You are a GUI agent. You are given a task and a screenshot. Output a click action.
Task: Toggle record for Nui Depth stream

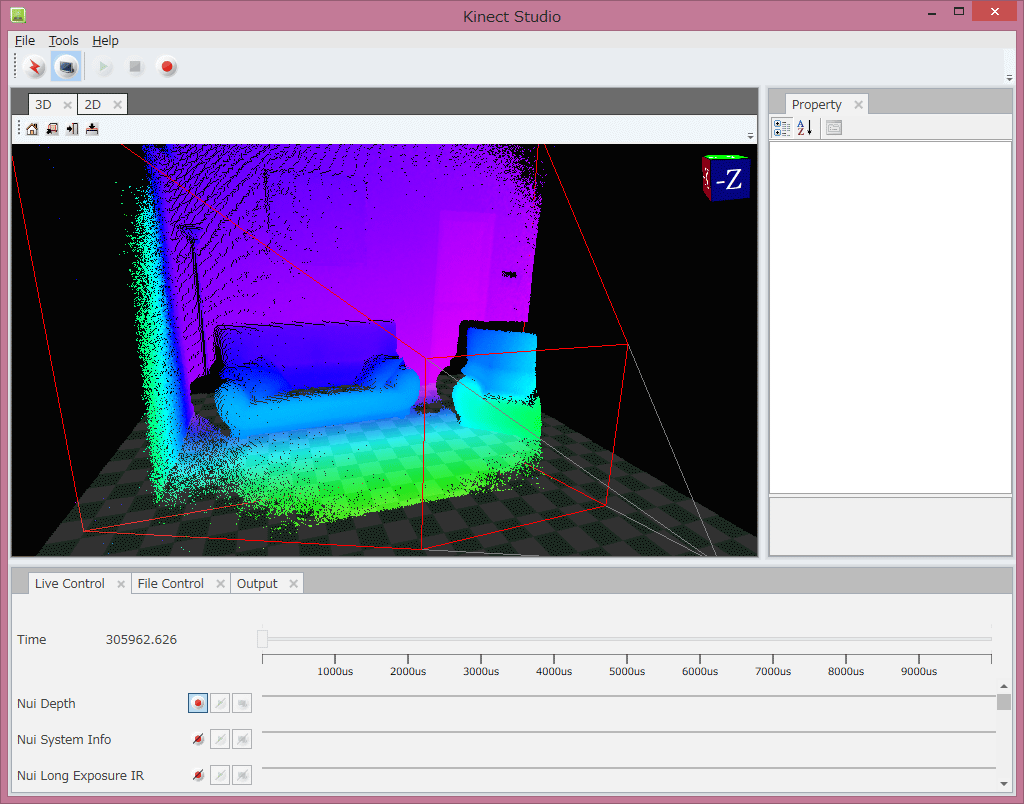pyautogui.click(x=198, y=703)
